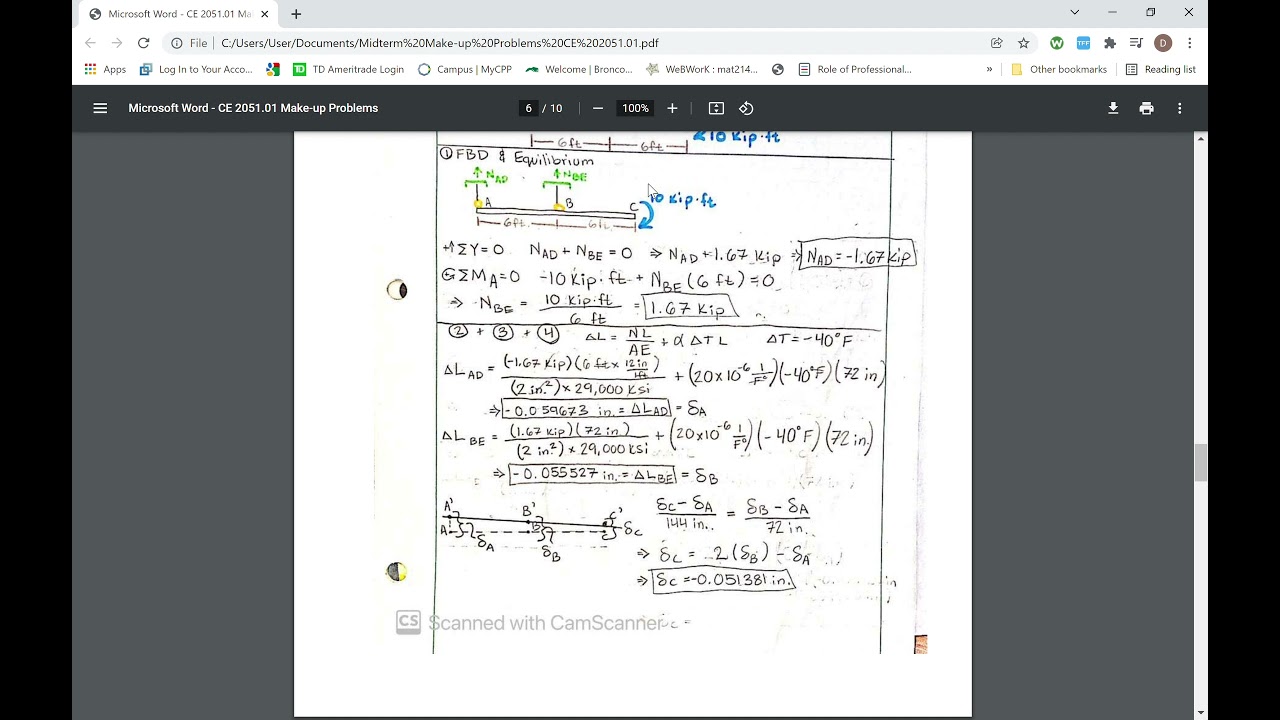Viewport: 1280px width, 720px height.
Task: Download the PDF file
Action: coord(1113,108)
